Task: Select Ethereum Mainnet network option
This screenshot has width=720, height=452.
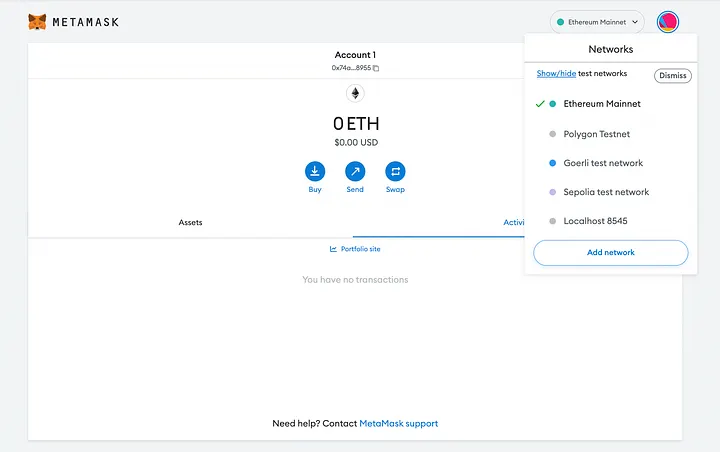Action: tap(601, 104)
